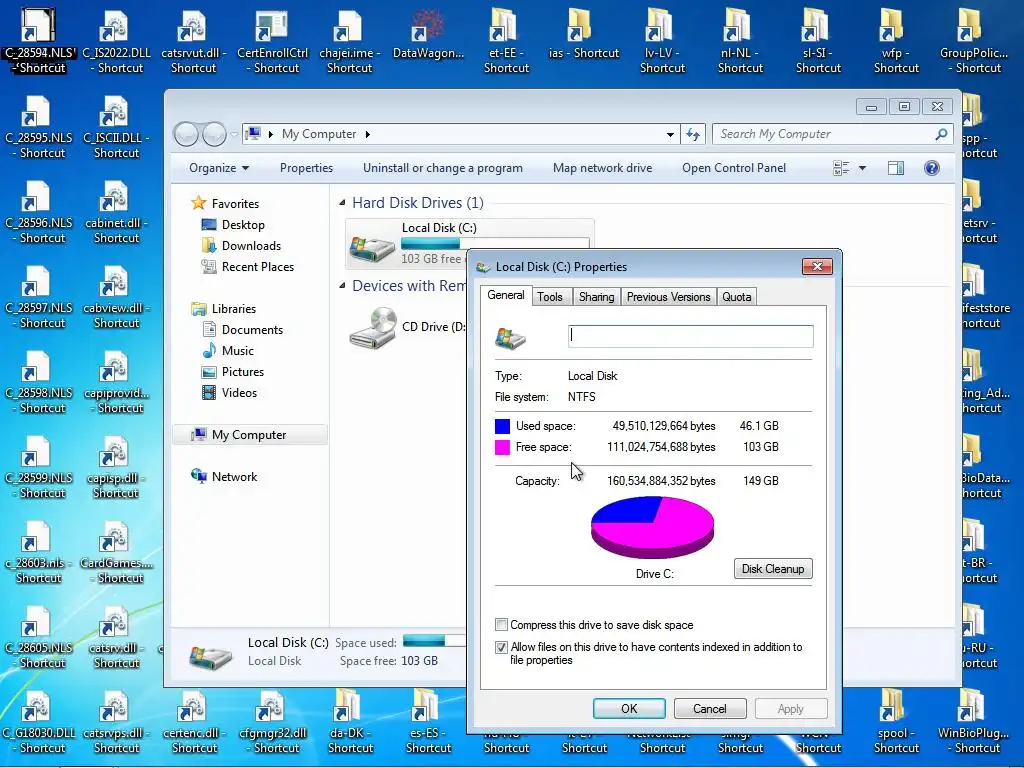Click Uninstall or change a program
Screen dimensions: 1024x768
(x=443, y=168)
